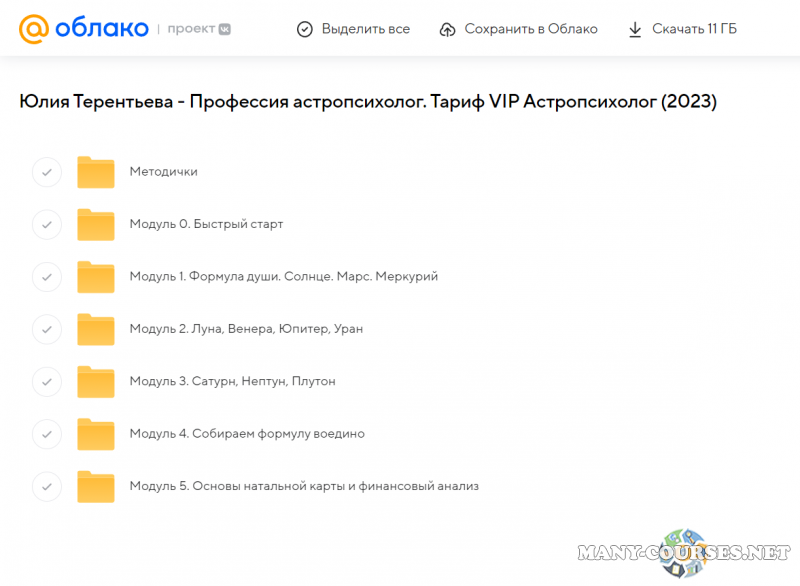Click the cloud upload icon
800x586 pixels.
448,29
